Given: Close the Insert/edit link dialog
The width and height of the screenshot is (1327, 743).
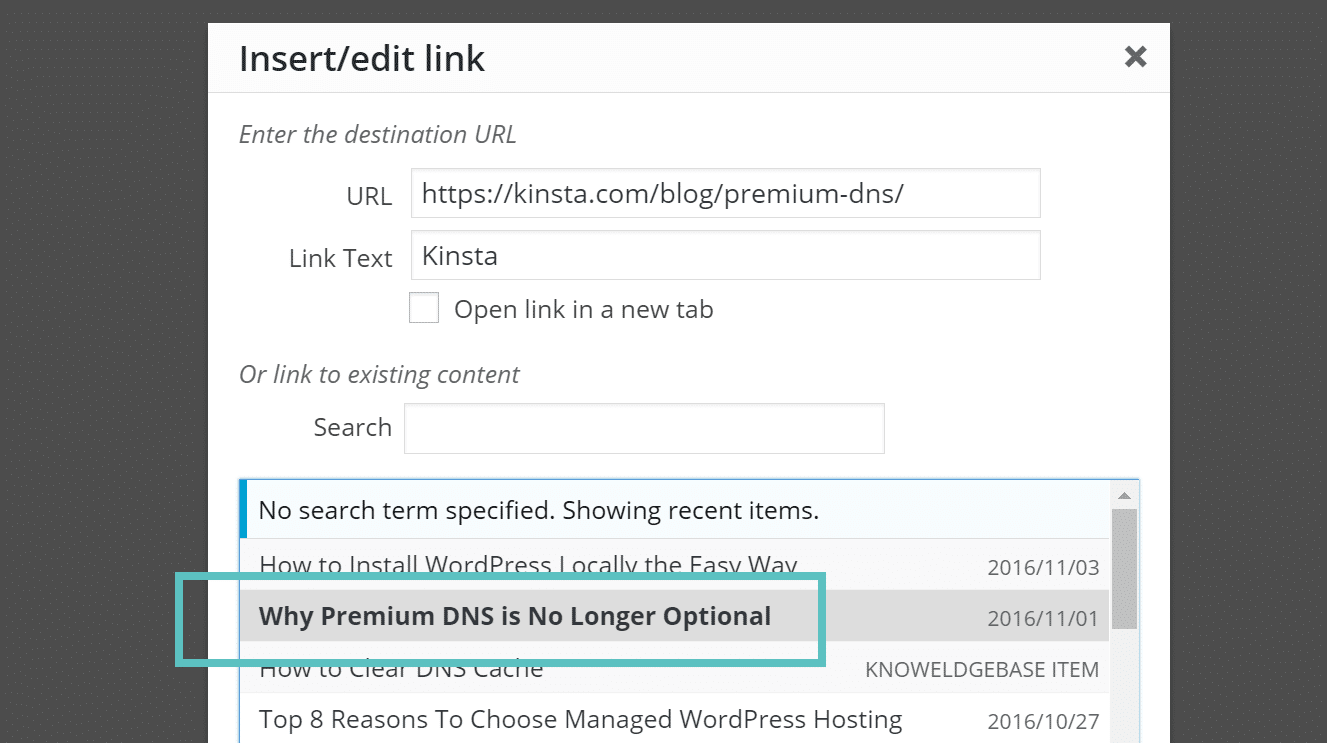Looking at the screenshot, I should pos(1135,57).
